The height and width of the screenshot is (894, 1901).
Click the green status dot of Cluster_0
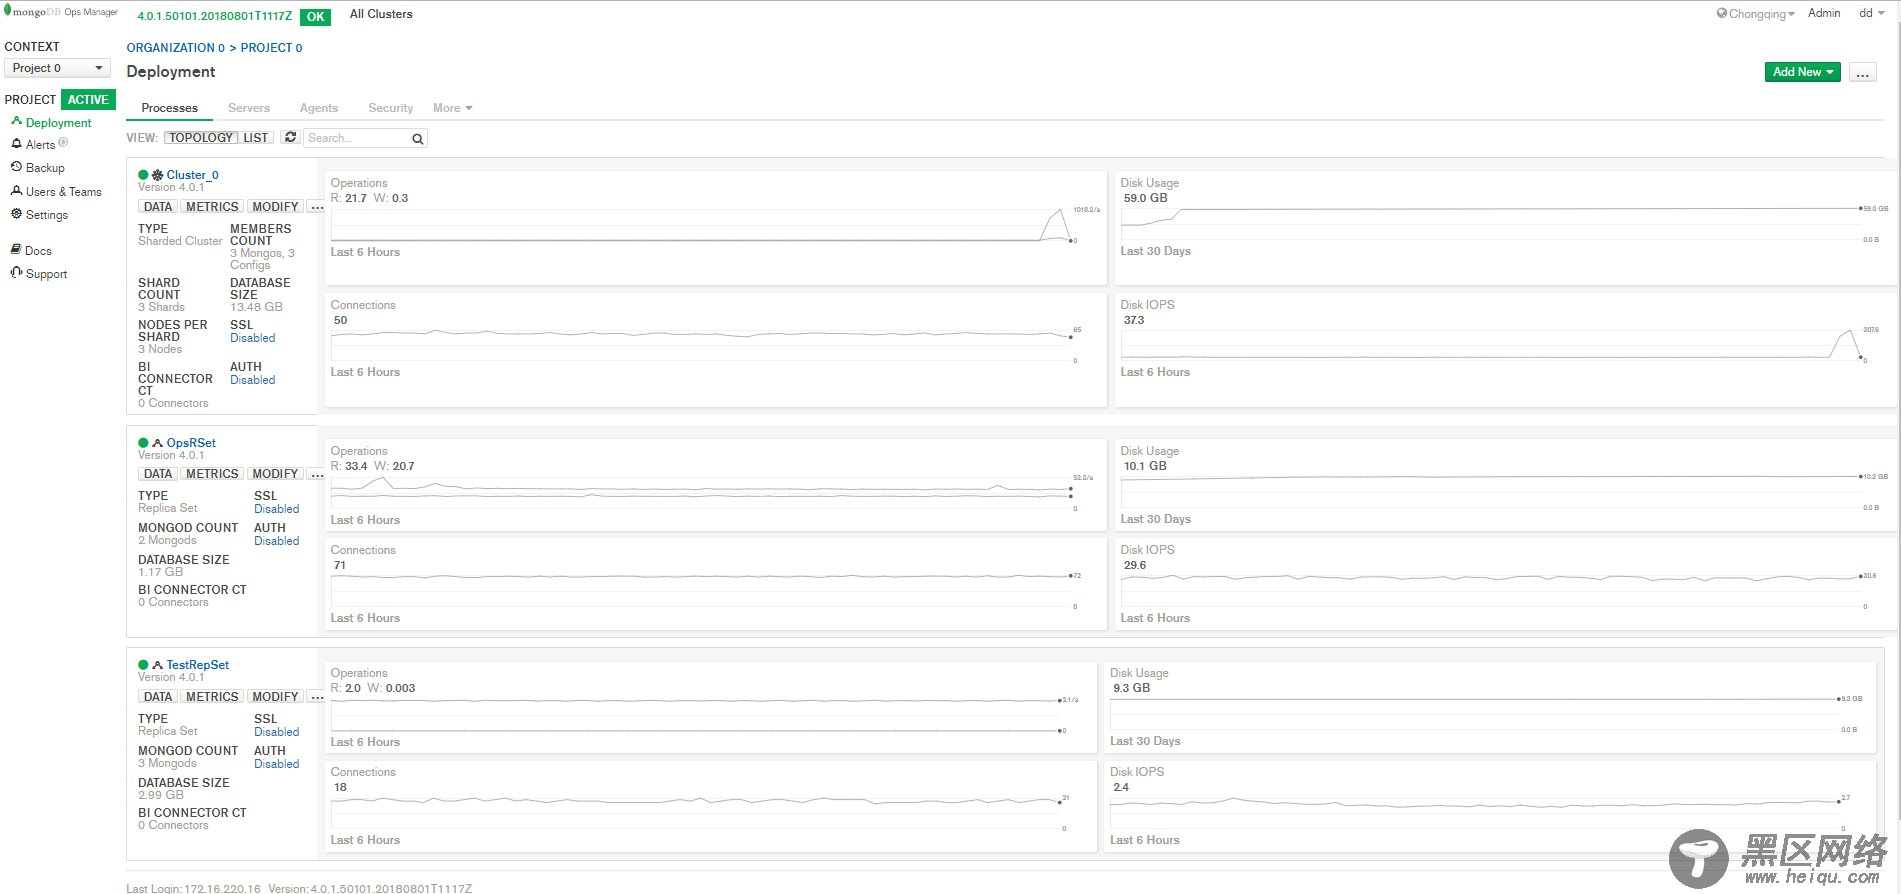coord(143,175)
